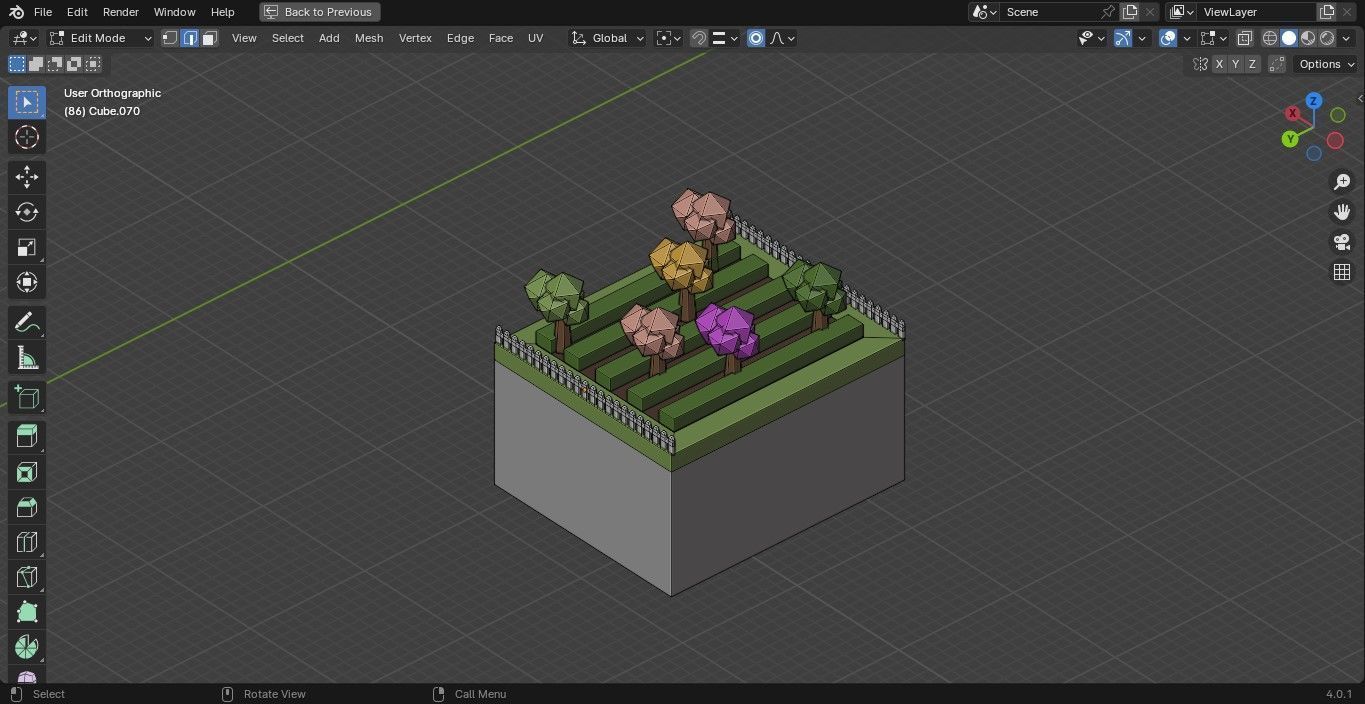Activate the Transform tool

click(27, 282)
